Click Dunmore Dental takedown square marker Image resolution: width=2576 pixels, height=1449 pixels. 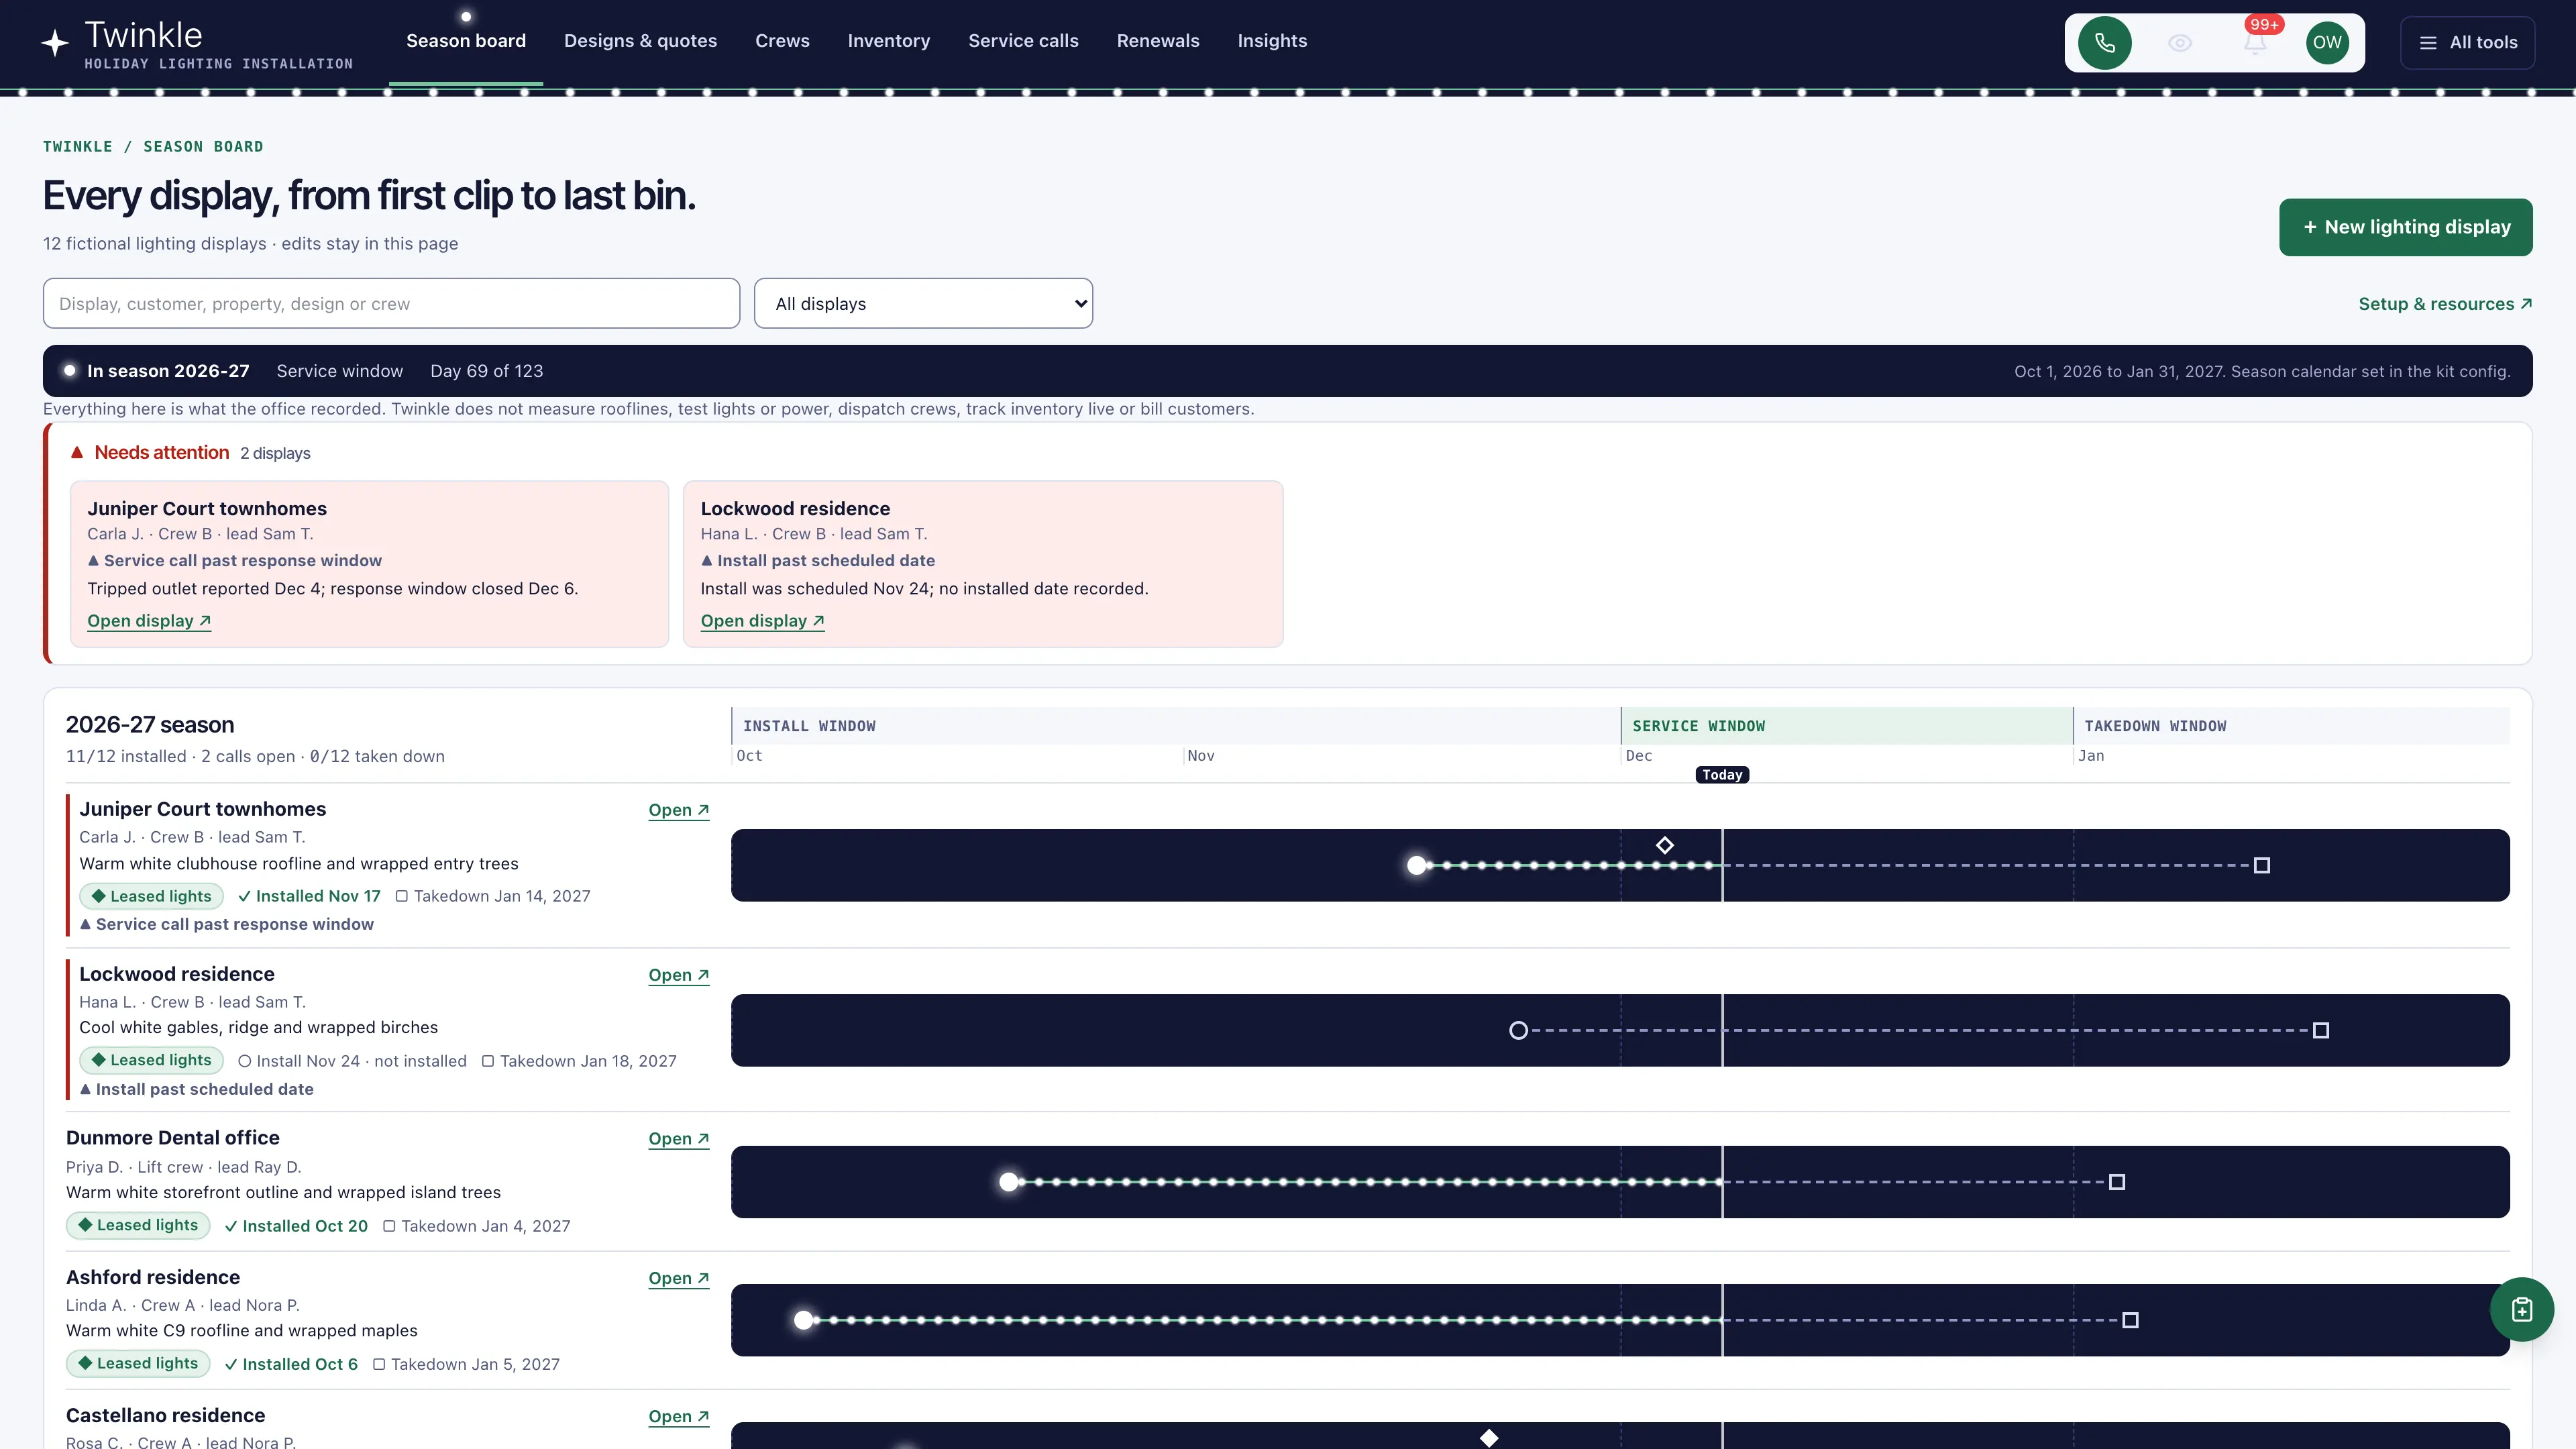(2116, 1182)
